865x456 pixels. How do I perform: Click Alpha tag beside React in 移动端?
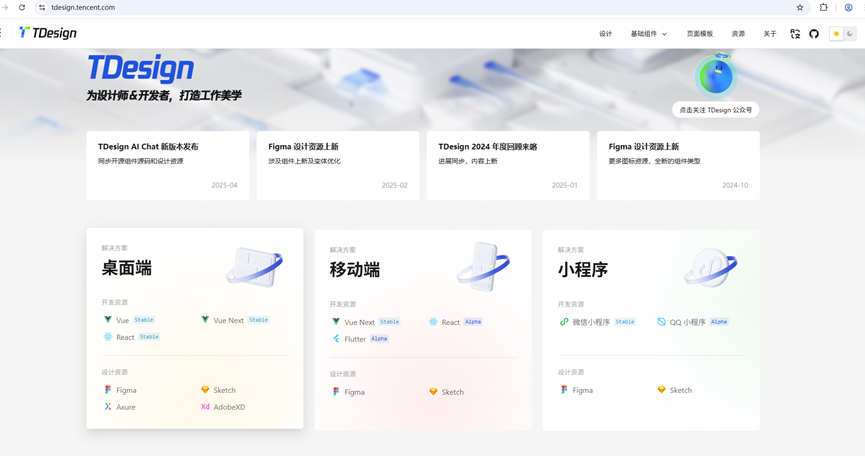(473, 321)
